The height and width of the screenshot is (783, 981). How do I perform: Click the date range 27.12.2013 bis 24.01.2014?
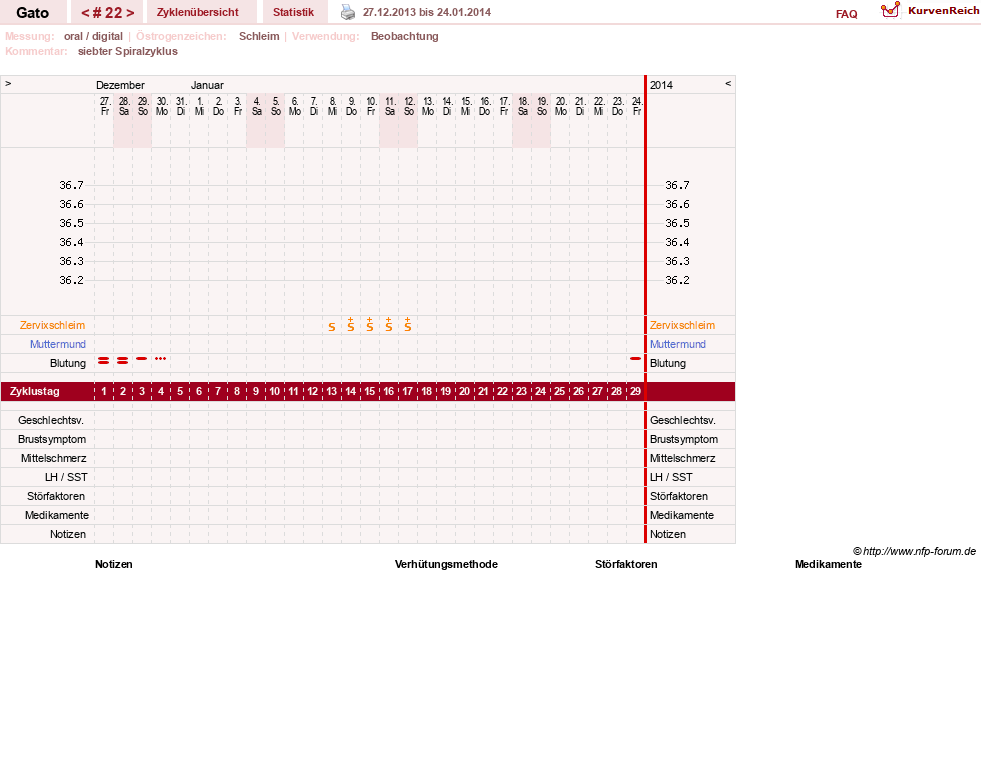click(427, 12)
